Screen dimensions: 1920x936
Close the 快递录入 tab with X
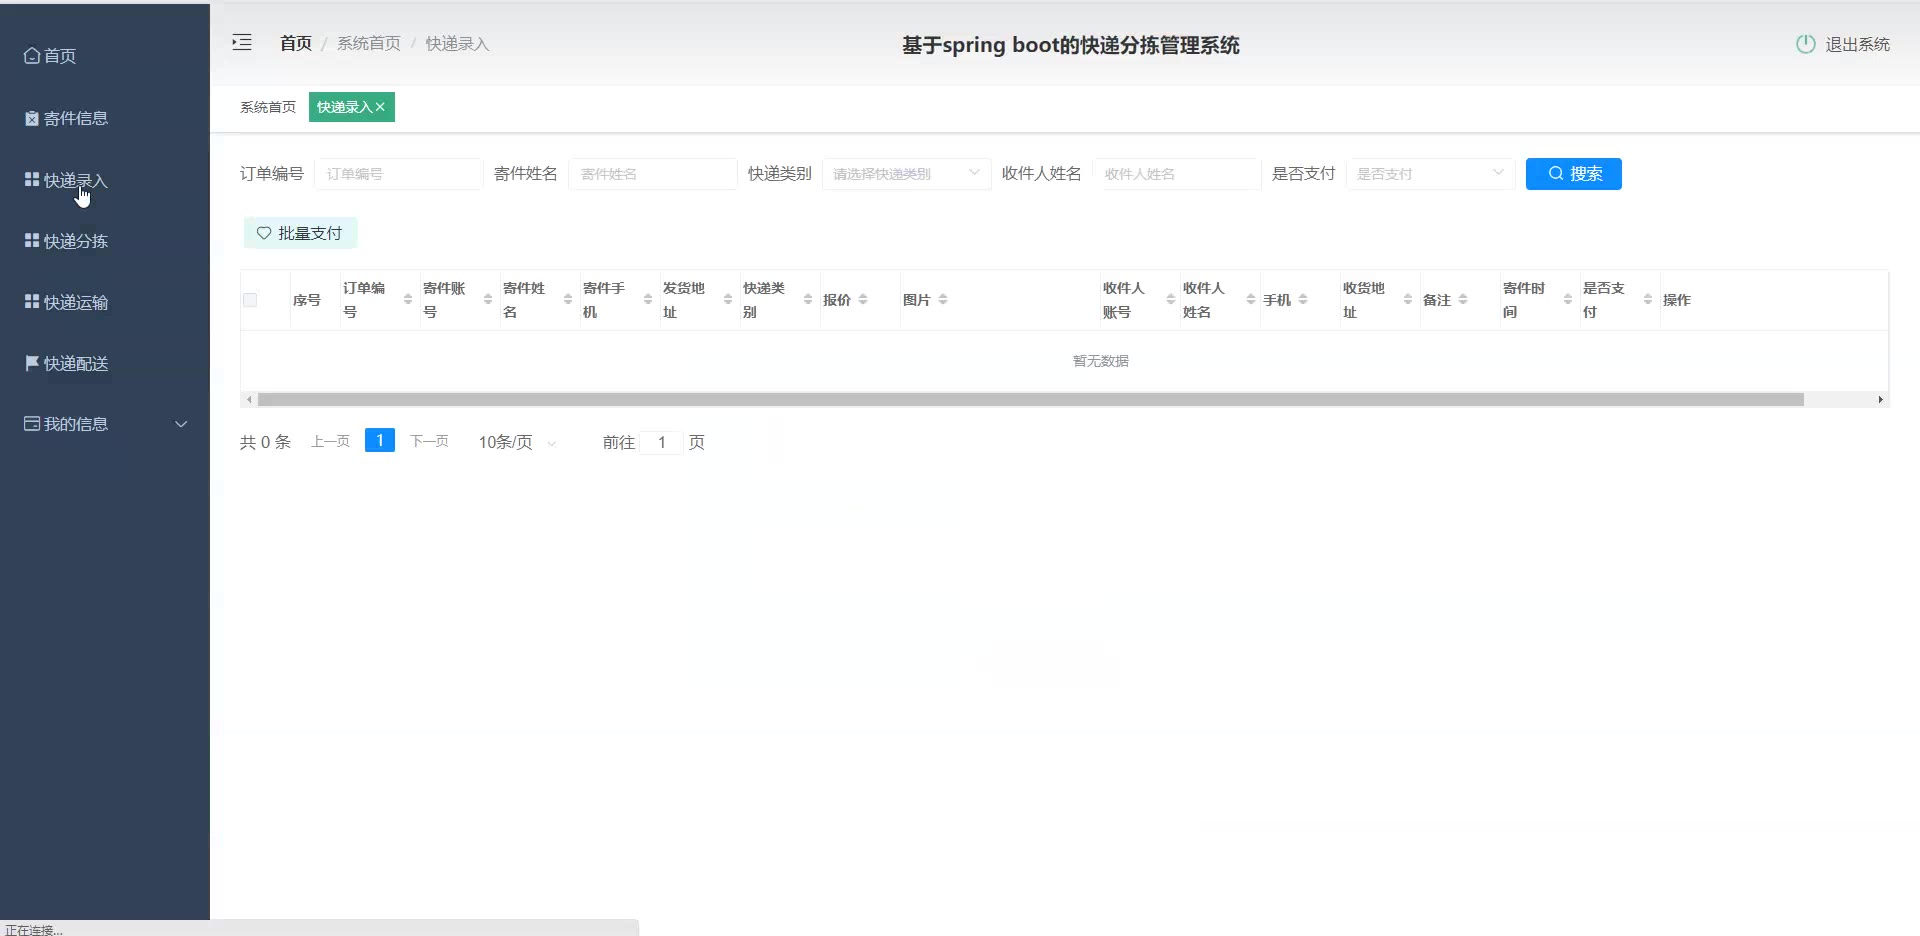coord(380,107)
